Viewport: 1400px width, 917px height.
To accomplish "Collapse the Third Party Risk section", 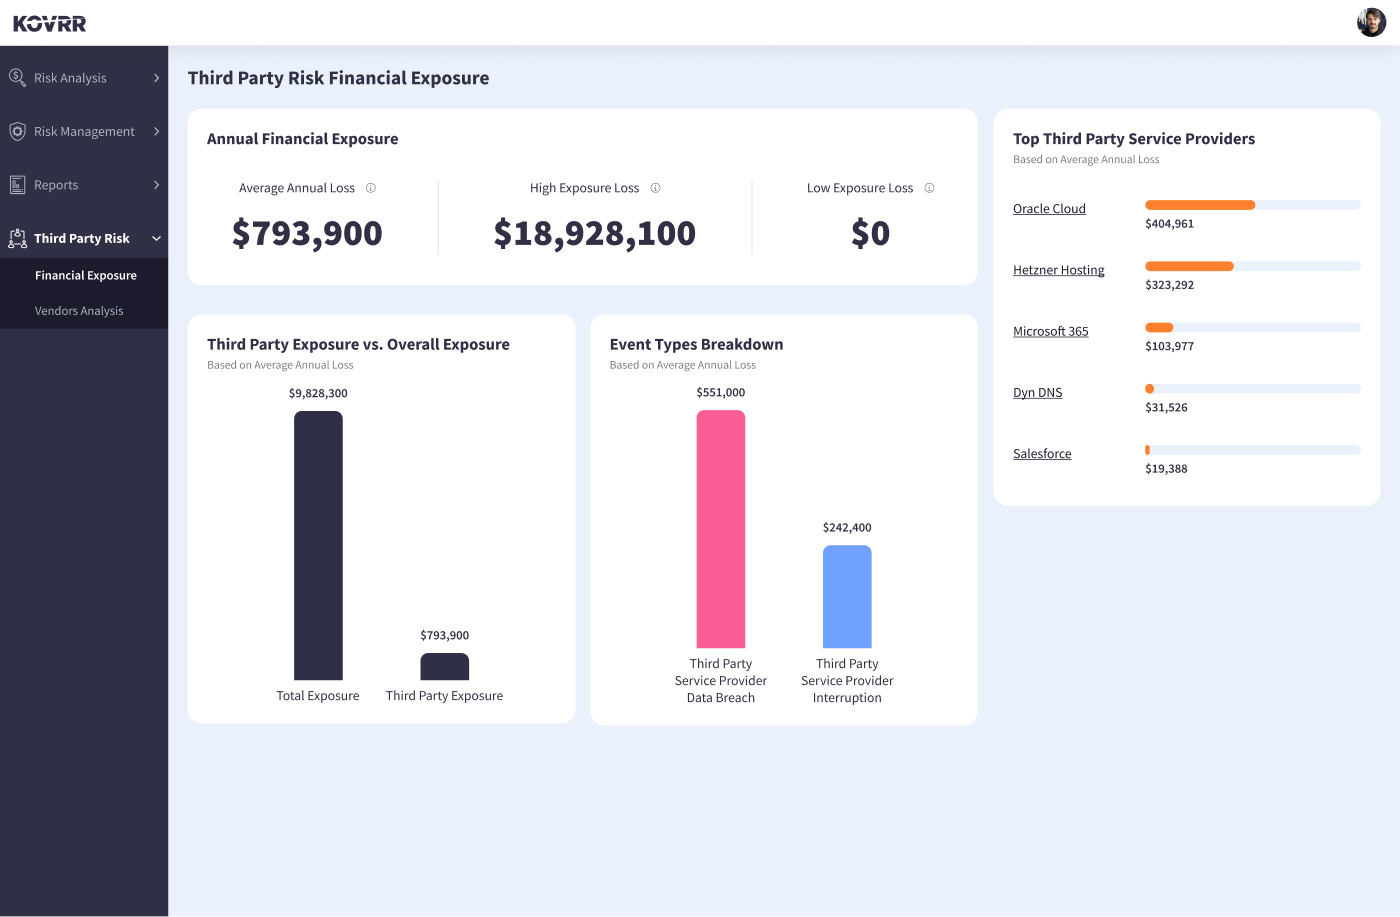I will [x=156, y=238].
